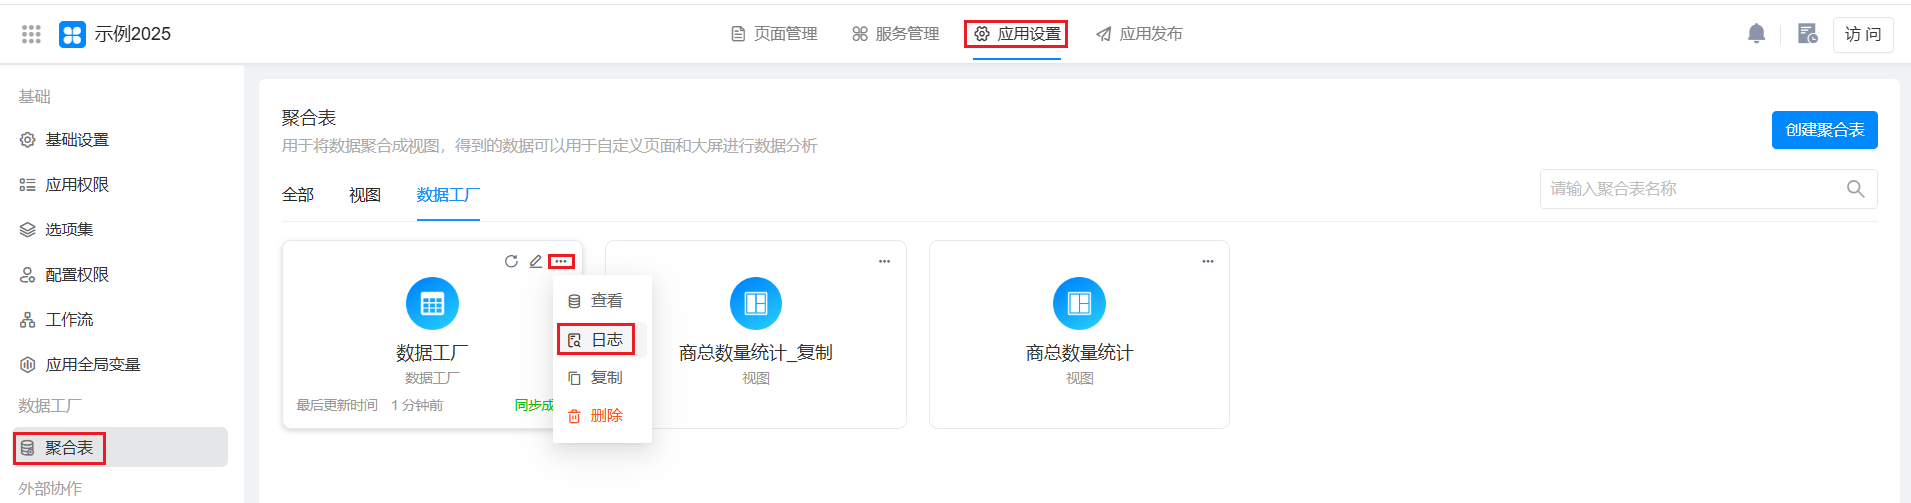The height and width of the screenshot is (503, 1911).
Task: Open the notification bell
Action: pyautogui.click(x=1756, y=34)
